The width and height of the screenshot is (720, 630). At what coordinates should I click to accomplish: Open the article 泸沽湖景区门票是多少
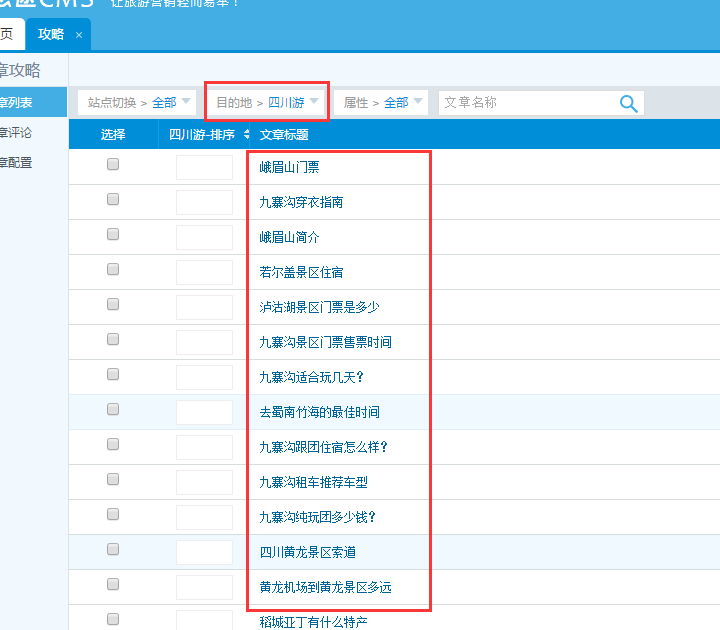(319, 307)
